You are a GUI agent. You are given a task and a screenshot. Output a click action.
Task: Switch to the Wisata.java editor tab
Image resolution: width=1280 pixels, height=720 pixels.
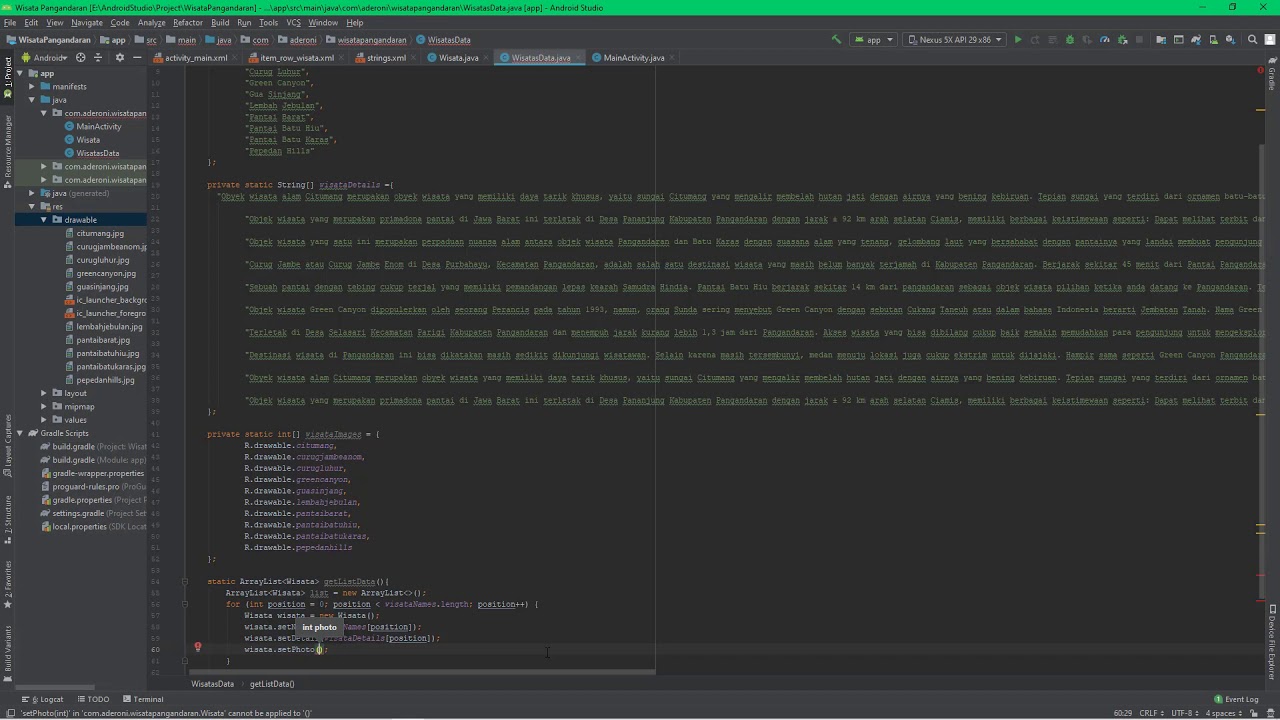click(458, 58)
